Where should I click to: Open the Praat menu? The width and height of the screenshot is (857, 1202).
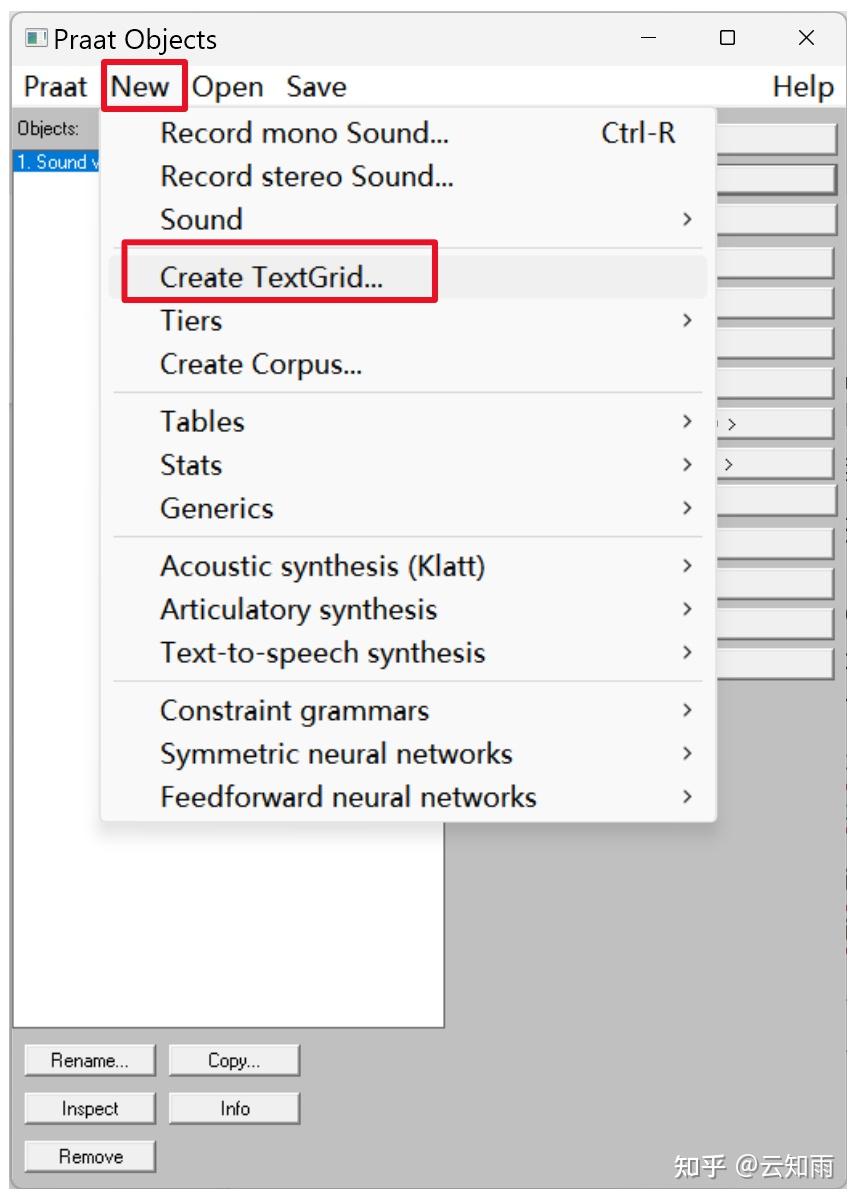(x=55, y=87)
